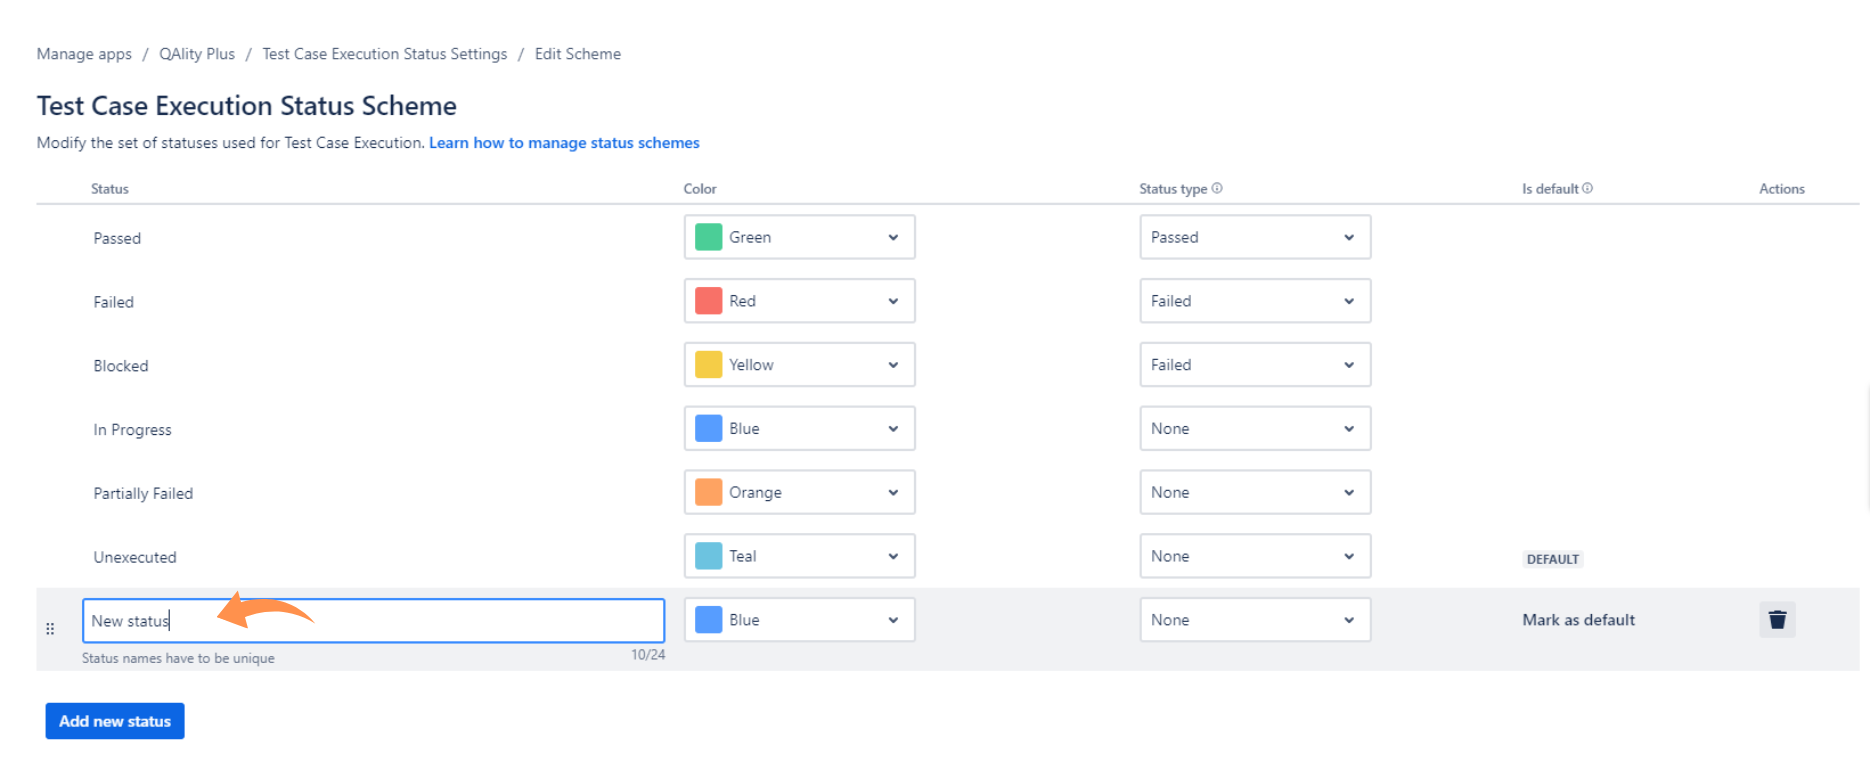The height and width of the screenshot is (780, 1870).
Task: Open the Yellow color dropdown for Blocked
Action: tap(799, 365)
